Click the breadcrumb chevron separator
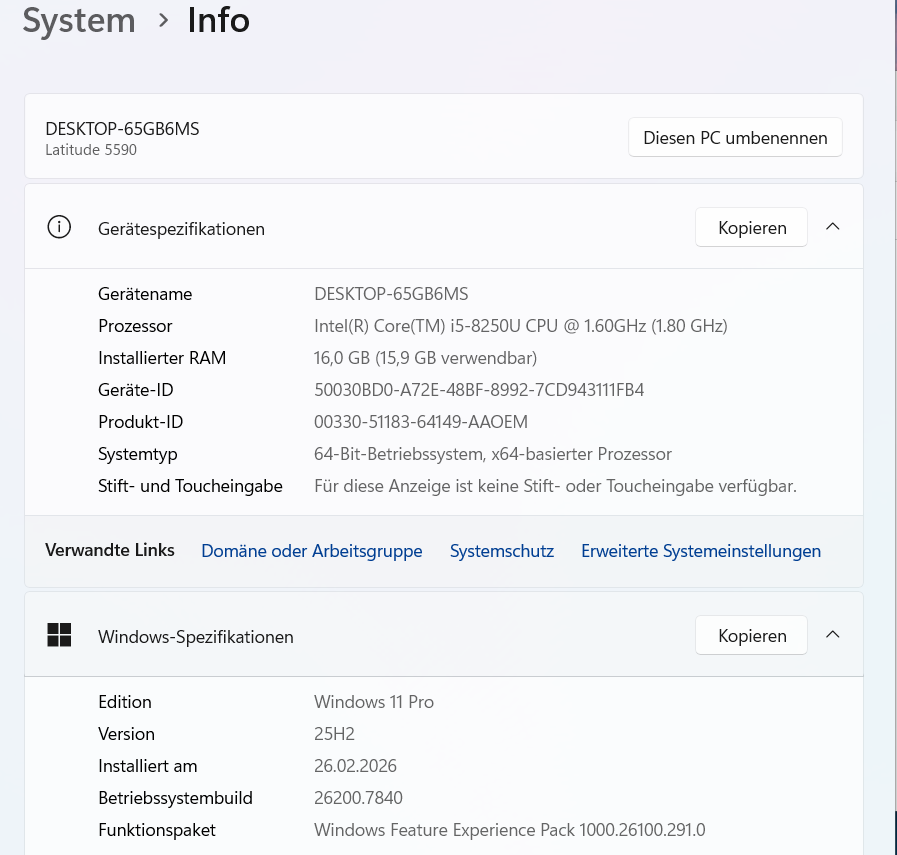Screen dimensions: 897x855 (164, 21)
